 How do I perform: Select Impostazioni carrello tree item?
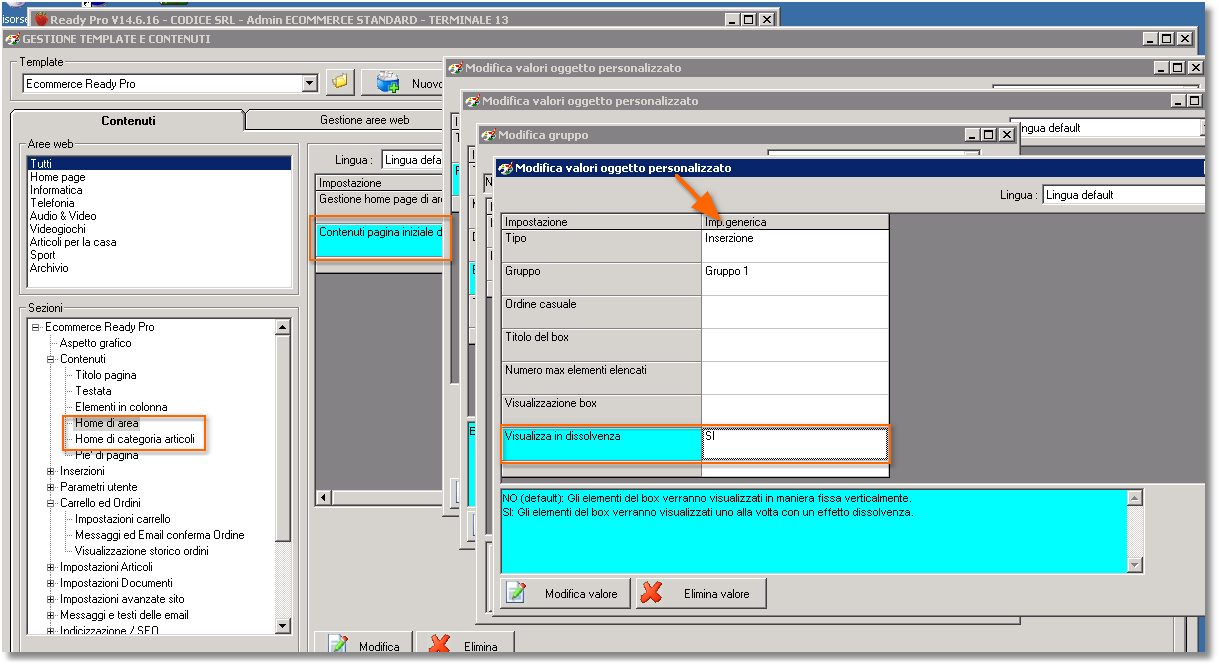click(123, 519)
